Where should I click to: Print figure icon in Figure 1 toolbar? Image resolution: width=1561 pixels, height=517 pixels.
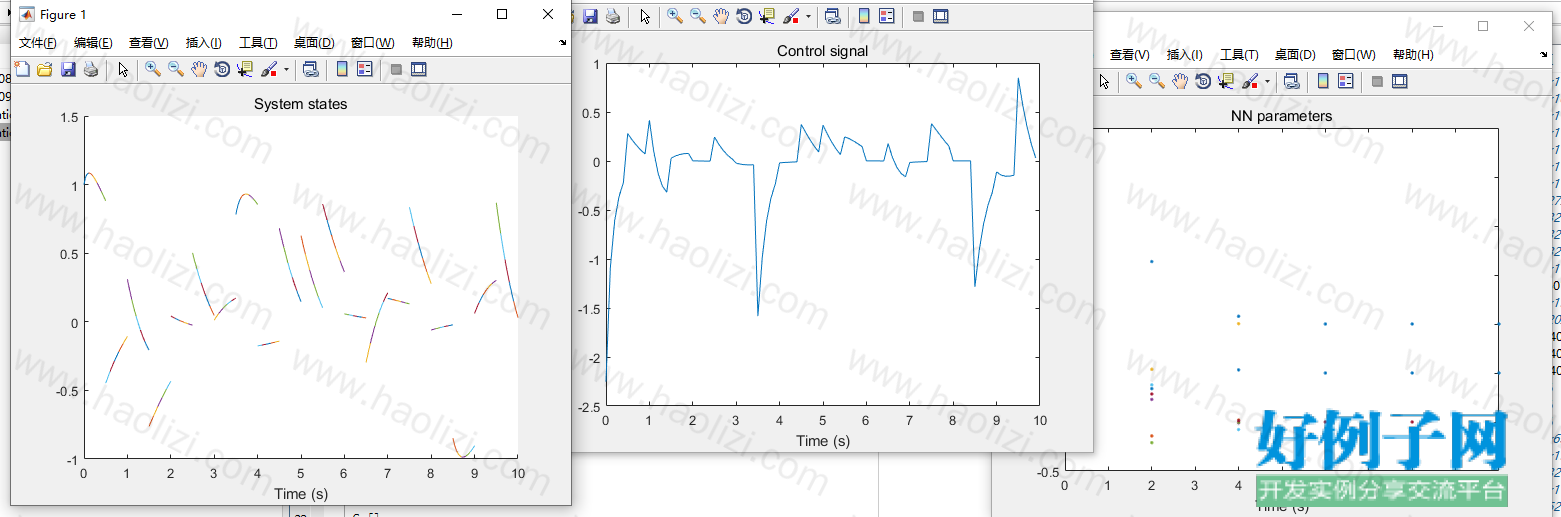click(x=91, y=69)
